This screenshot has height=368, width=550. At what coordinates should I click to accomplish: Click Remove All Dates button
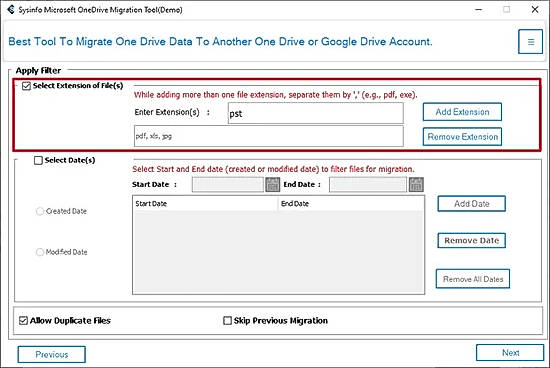(x=472, y=279)
